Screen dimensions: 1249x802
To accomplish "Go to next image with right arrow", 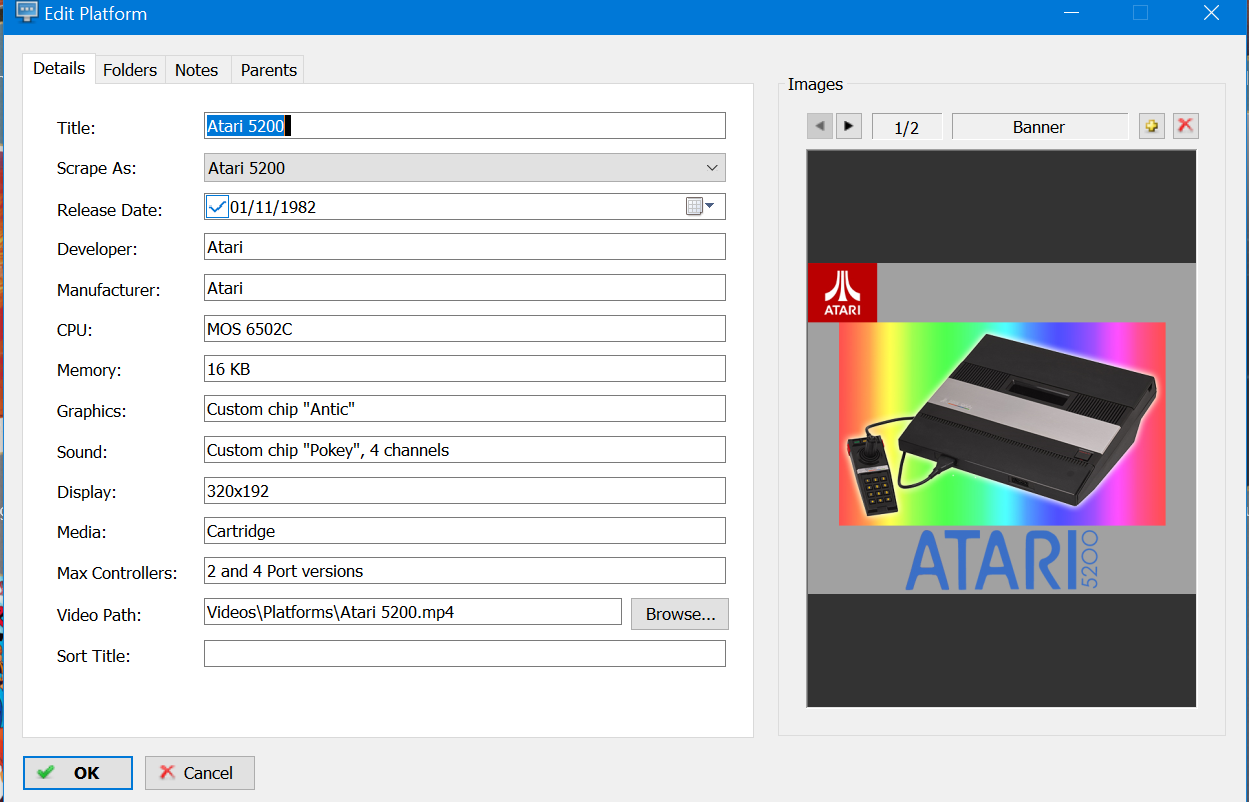I will pos(849,126).
